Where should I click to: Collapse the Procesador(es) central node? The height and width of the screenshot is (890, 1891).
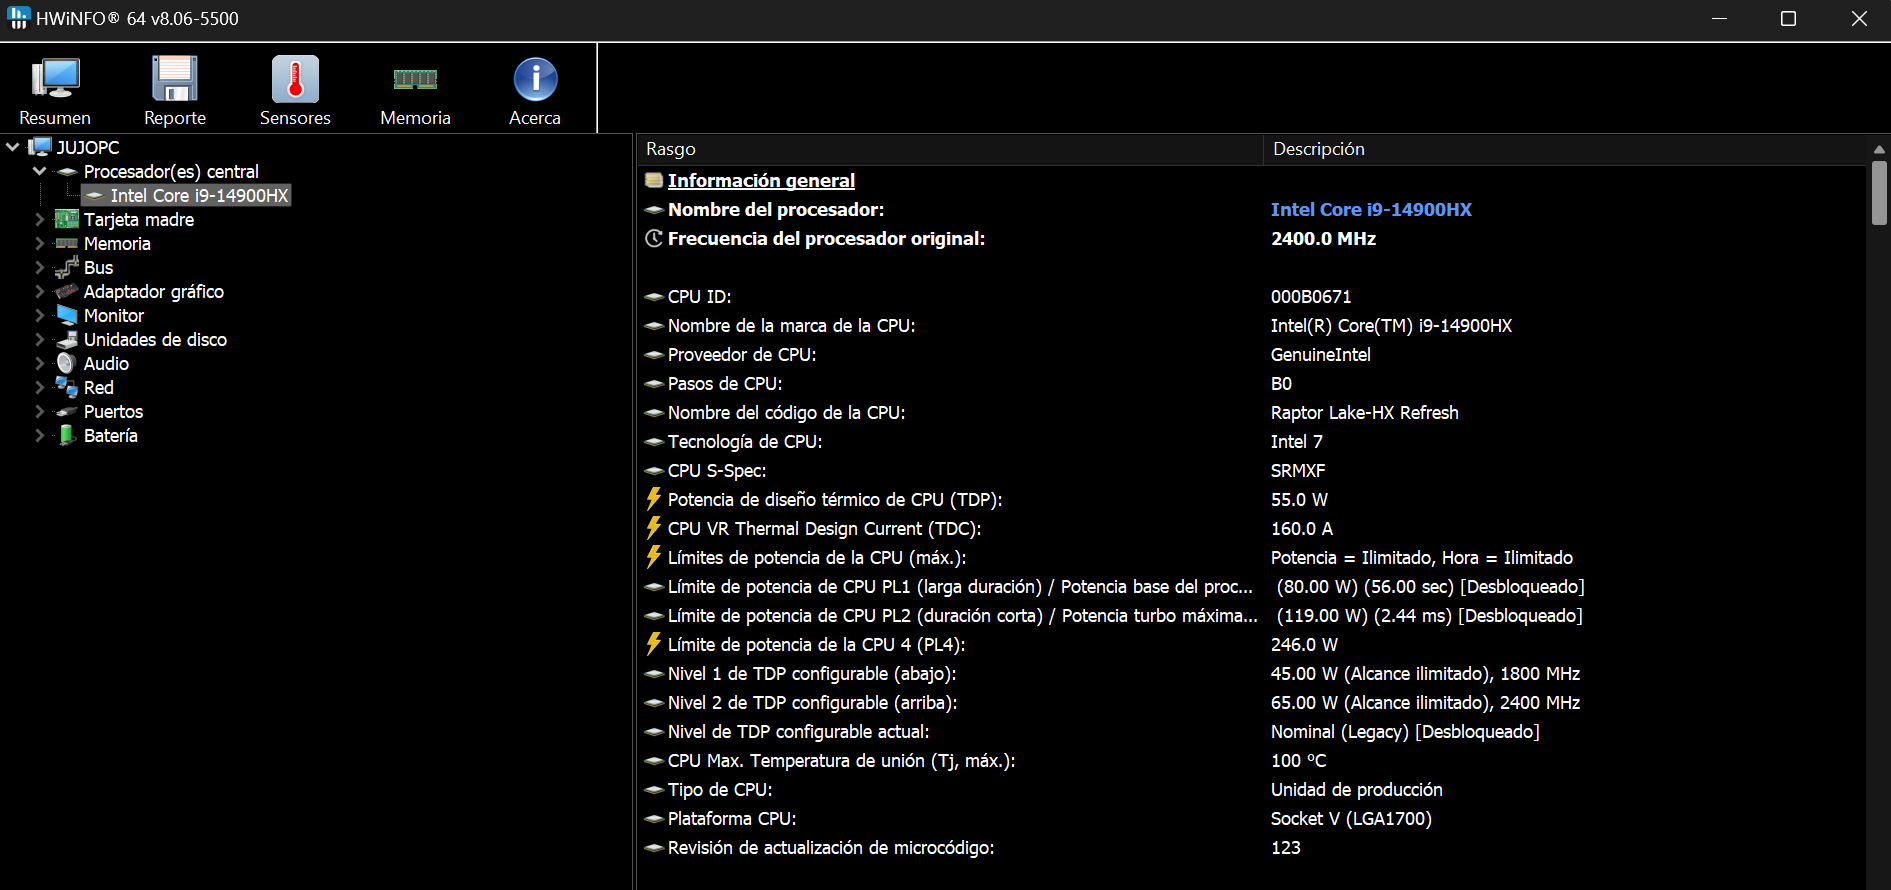(40, 171)
